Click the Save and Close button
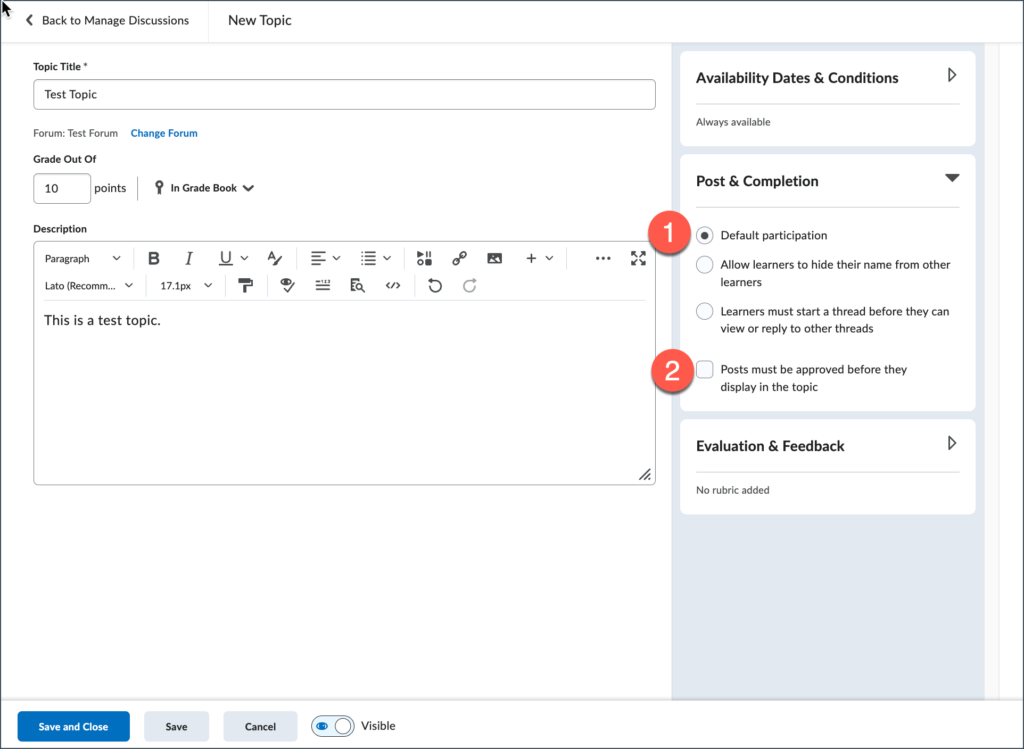 [x=73, y=726]
